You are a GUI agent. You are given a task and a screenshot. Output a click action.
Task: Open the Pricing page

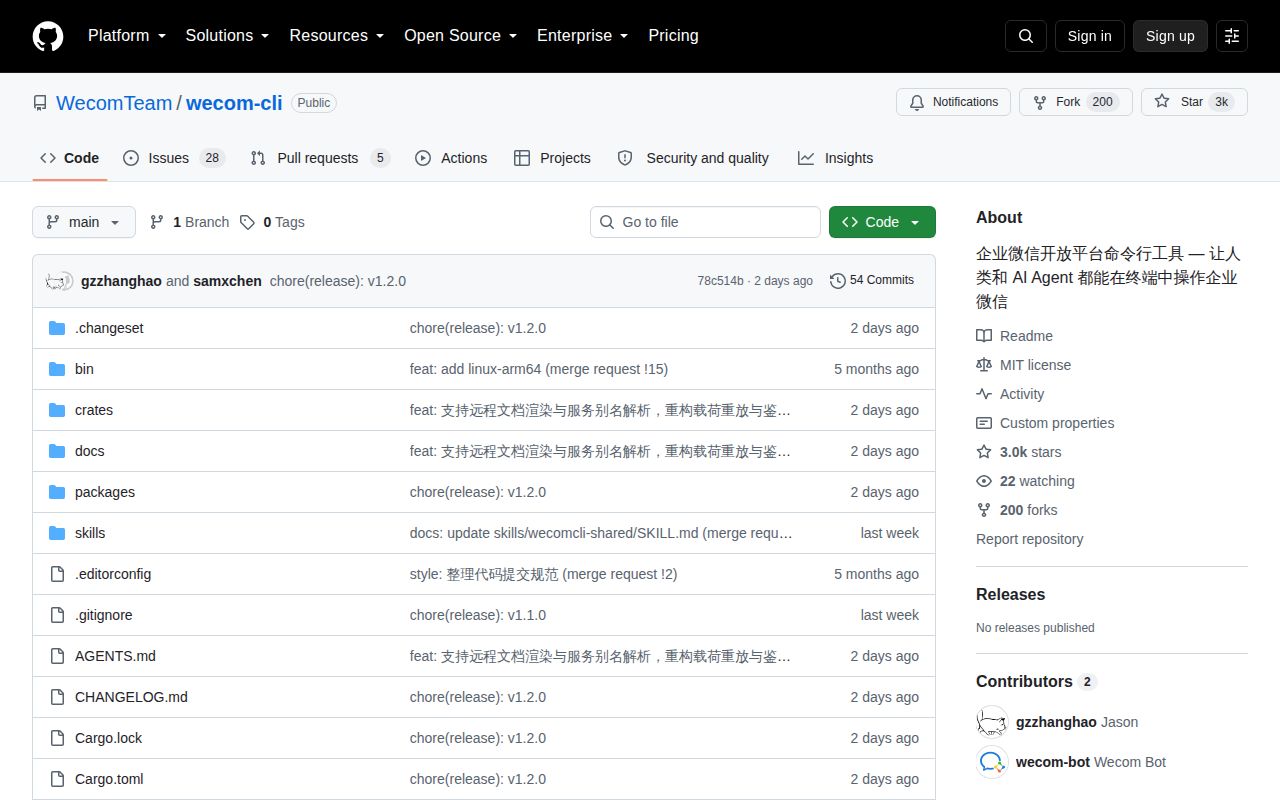(673, 36)
